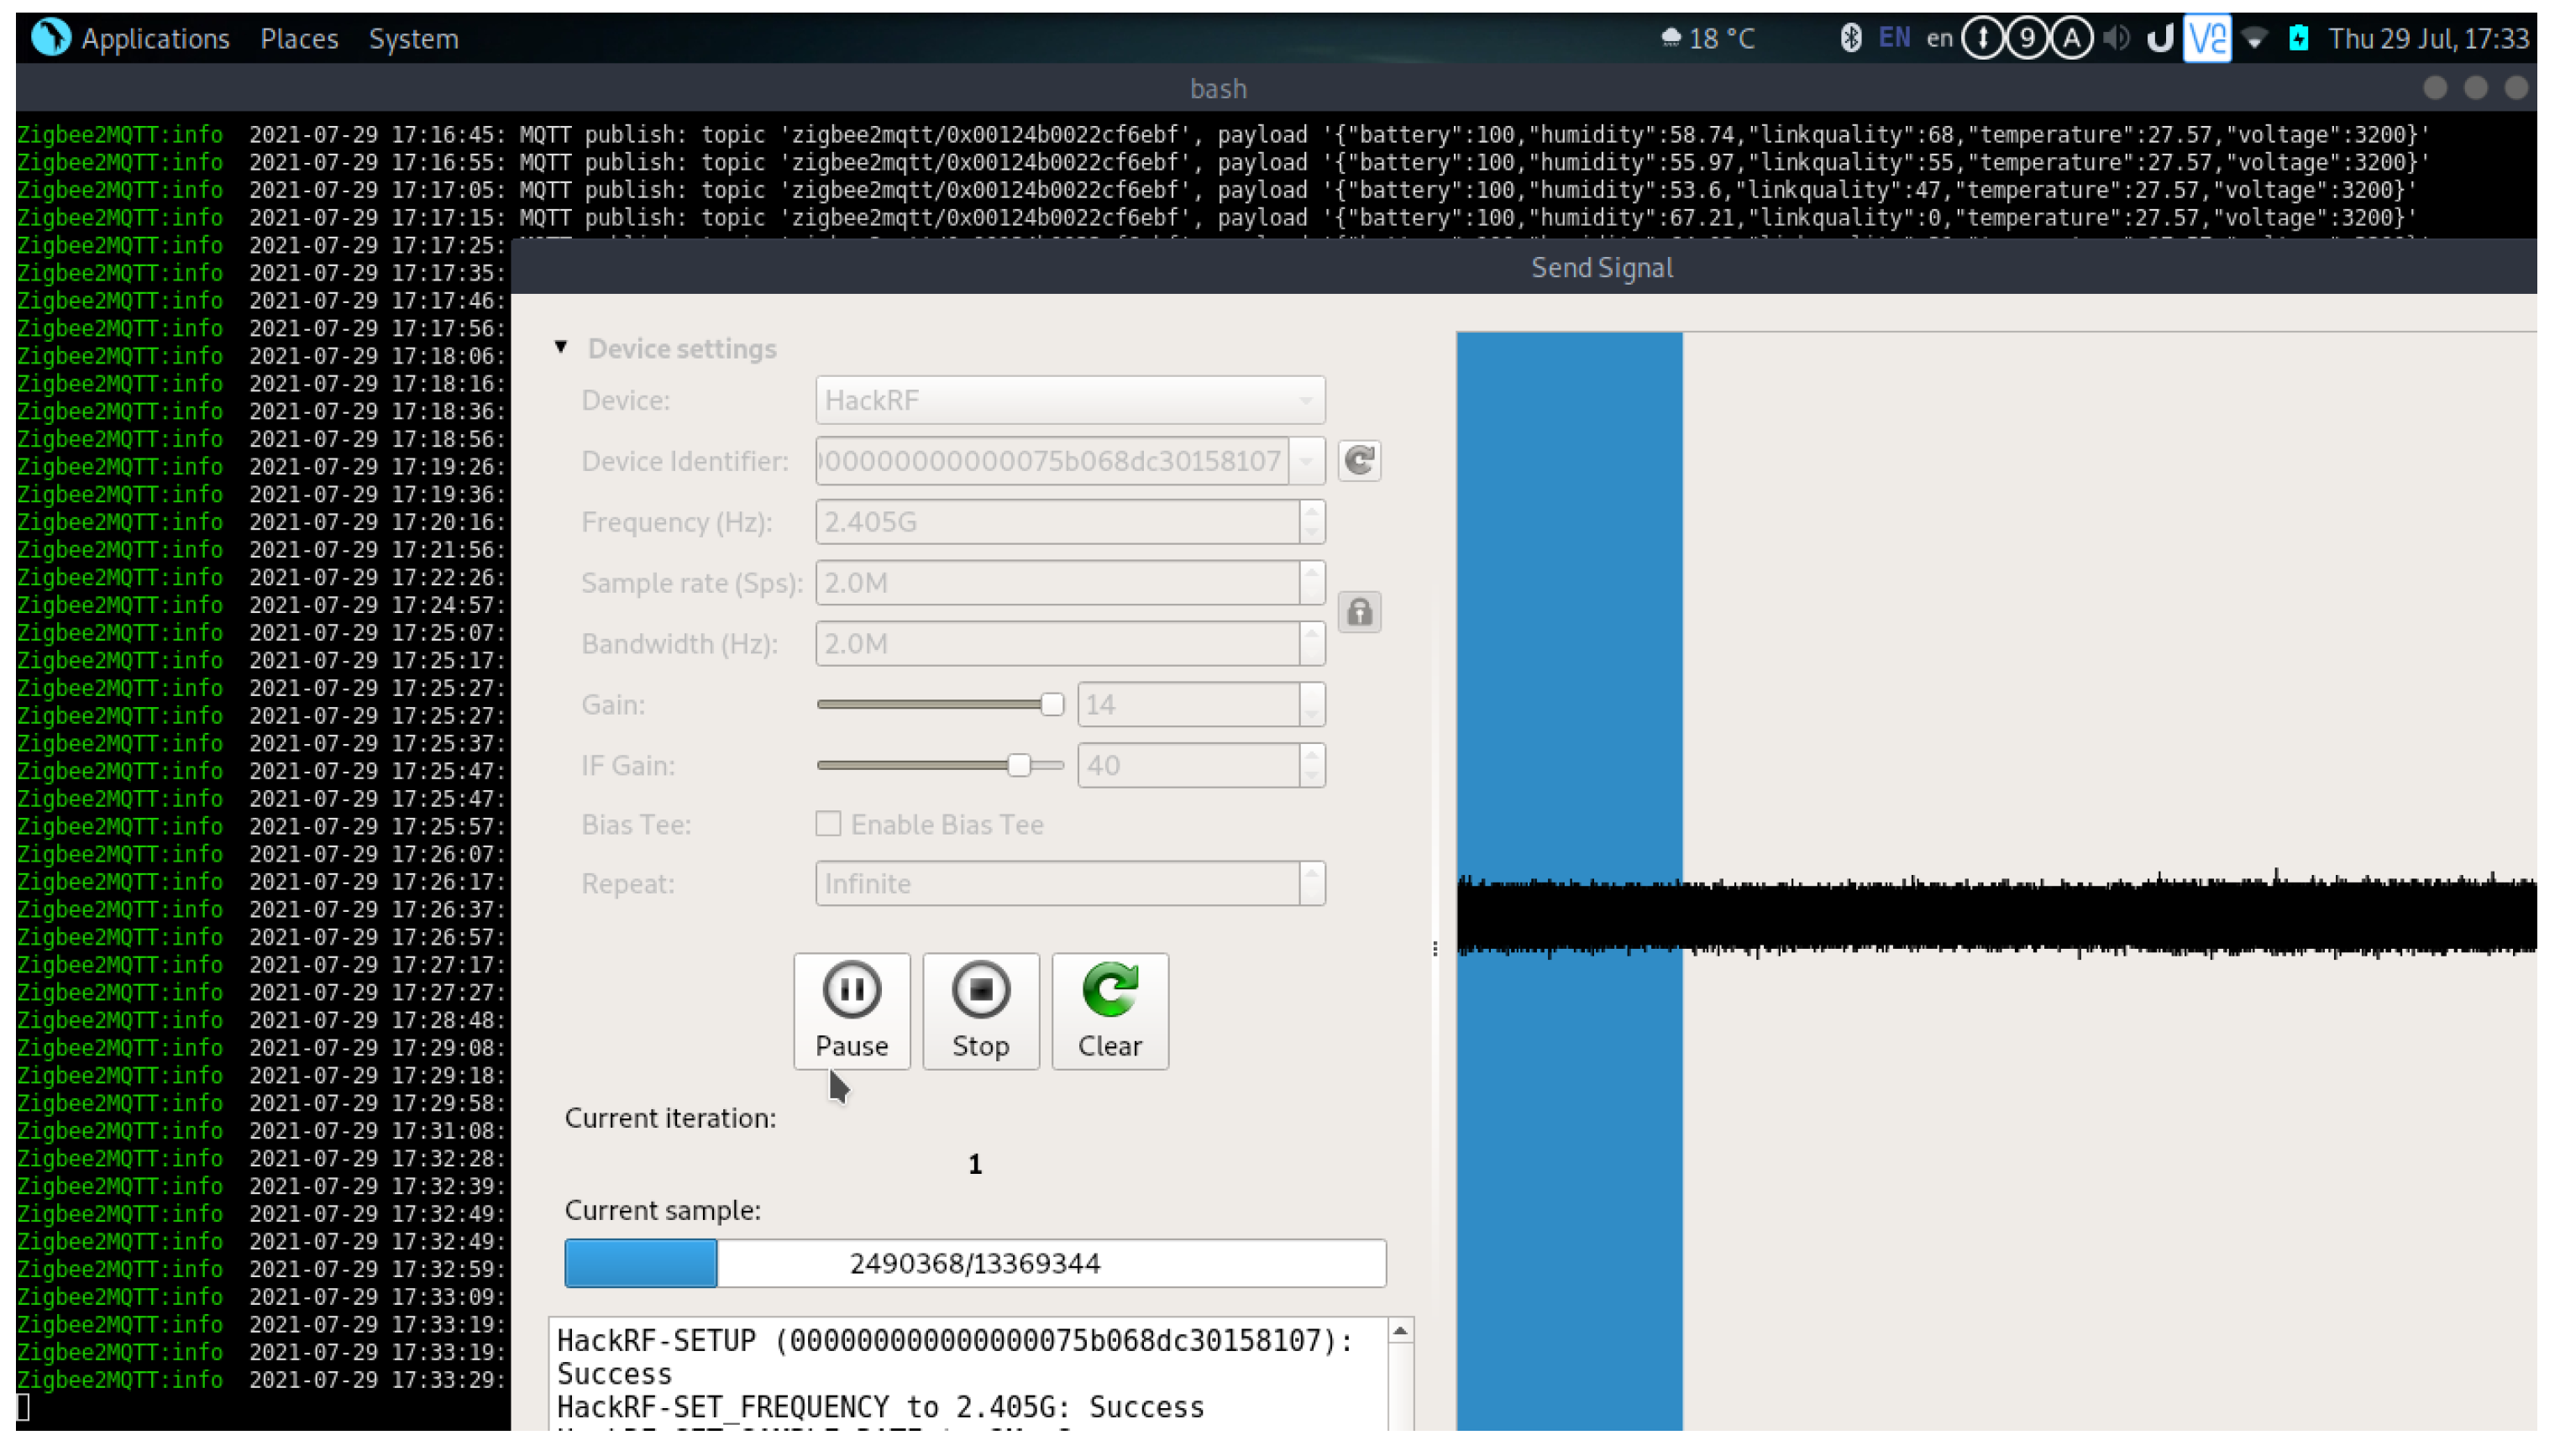Click the volume speaker tray icon
2560x1456 pixels.
pyautogui.click(x=2115, y=38)
